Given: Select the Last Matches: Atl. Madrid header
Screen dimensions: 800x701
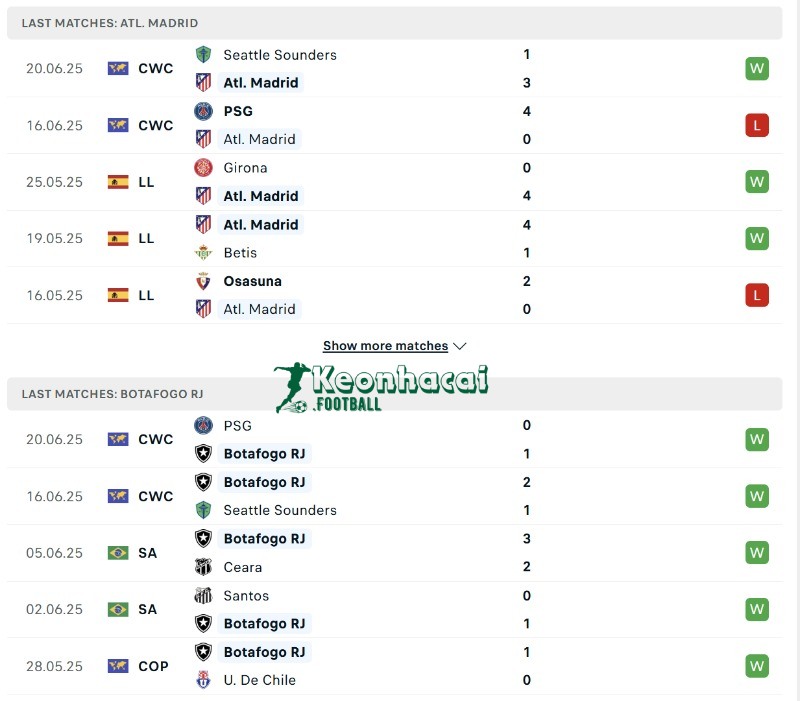Looking at the screenshot, I should coord(110,23).
